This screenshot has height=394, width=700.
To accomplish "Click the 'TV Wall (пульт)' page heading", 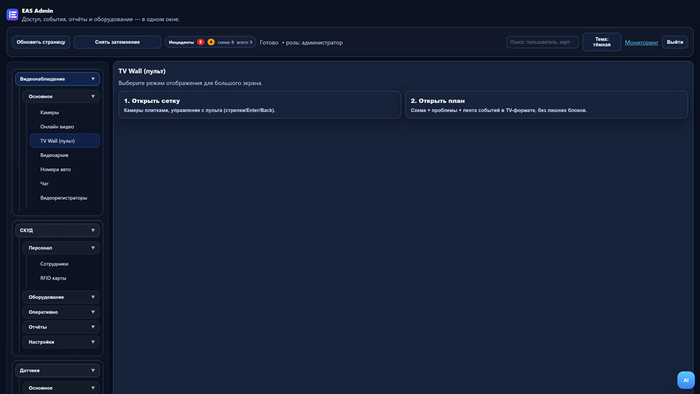I will (x=142, y=71).
